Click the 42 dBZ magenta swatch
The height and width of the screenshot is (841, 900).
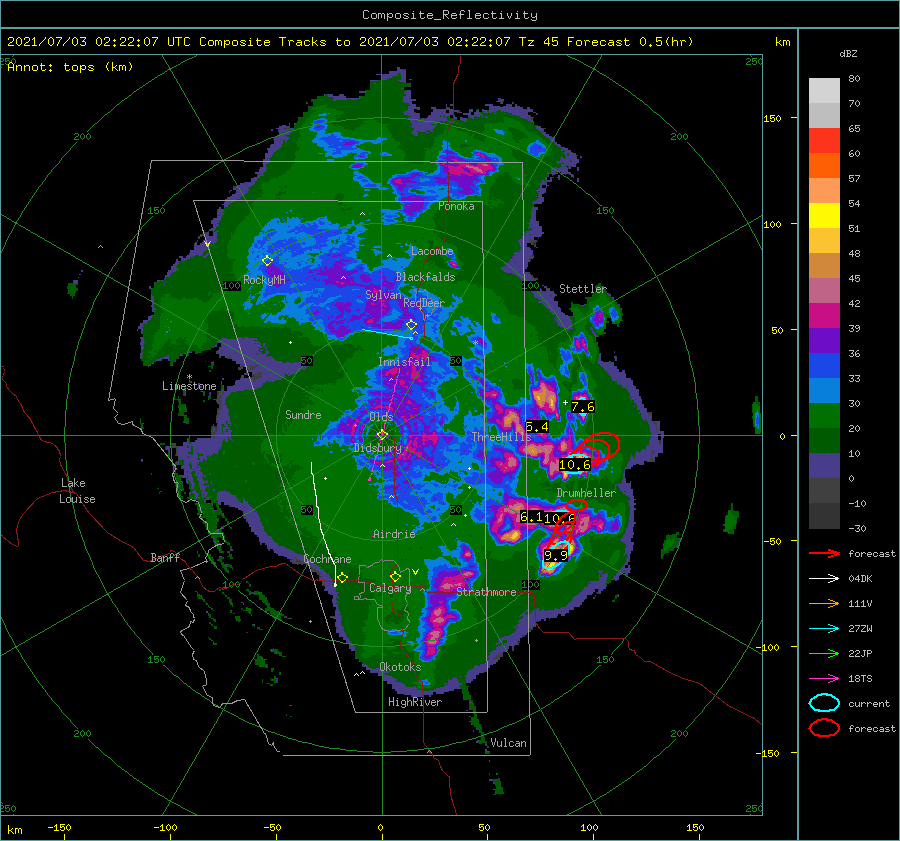pos(824,316)
